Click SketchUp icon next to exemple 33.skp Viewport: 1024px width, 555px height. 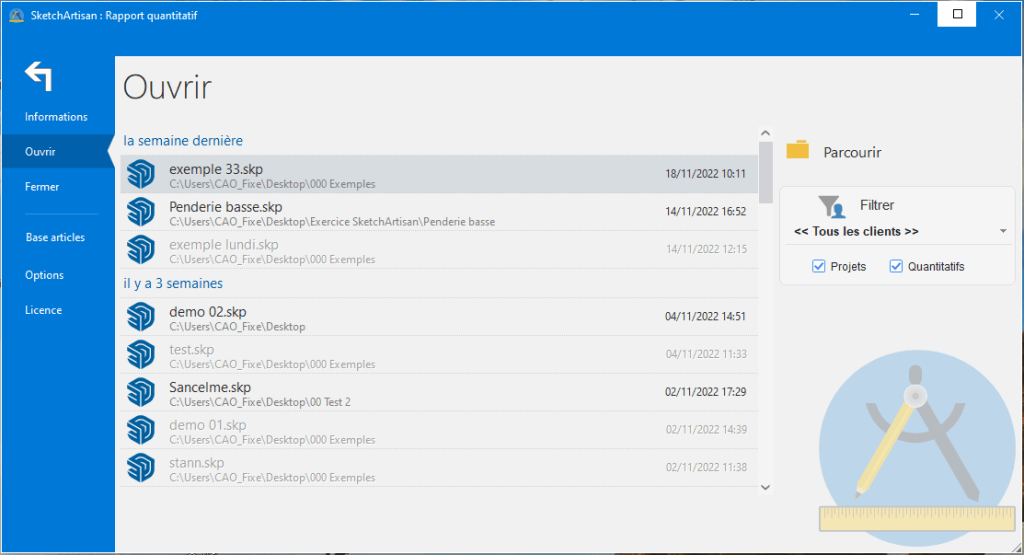pyautogui.click(x=140, y=174)
